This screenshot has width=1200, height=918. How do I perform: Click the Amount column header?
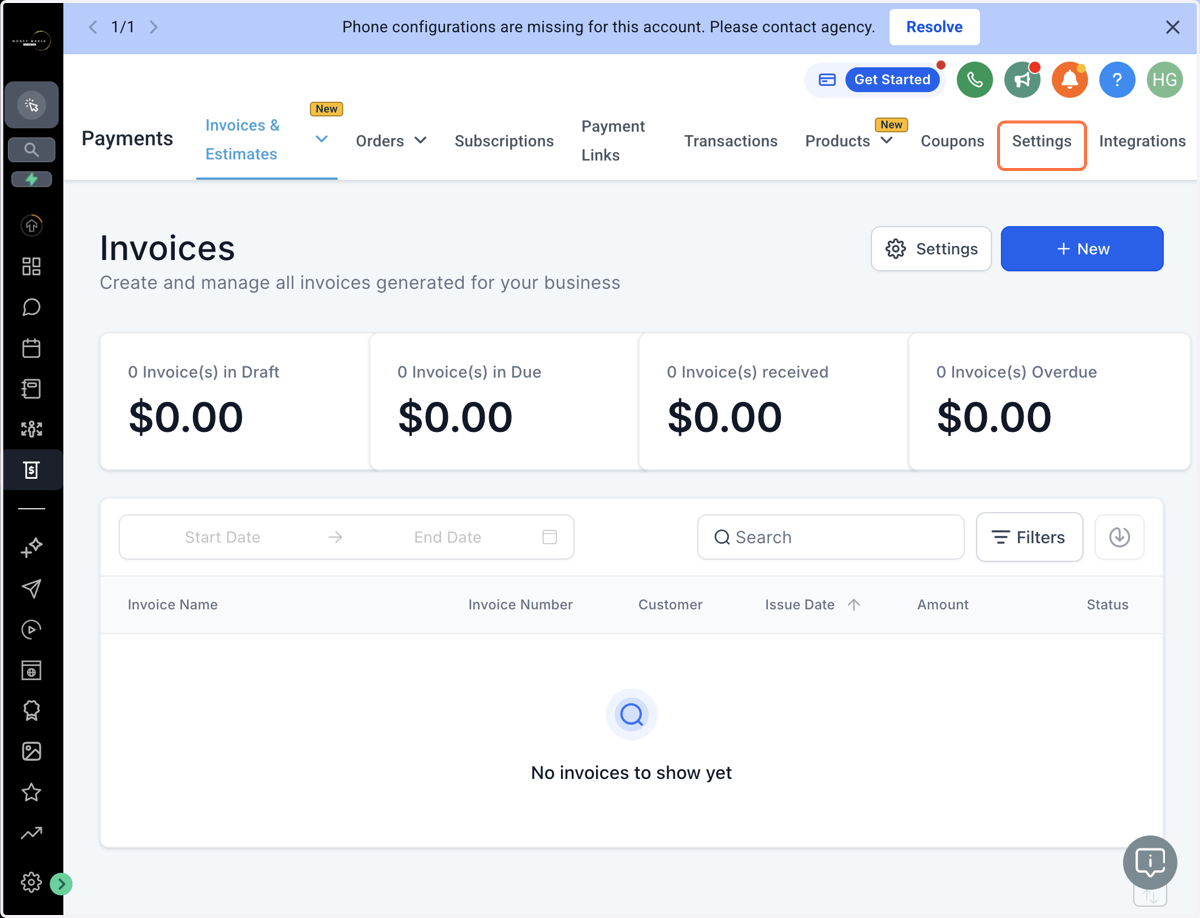943,605
